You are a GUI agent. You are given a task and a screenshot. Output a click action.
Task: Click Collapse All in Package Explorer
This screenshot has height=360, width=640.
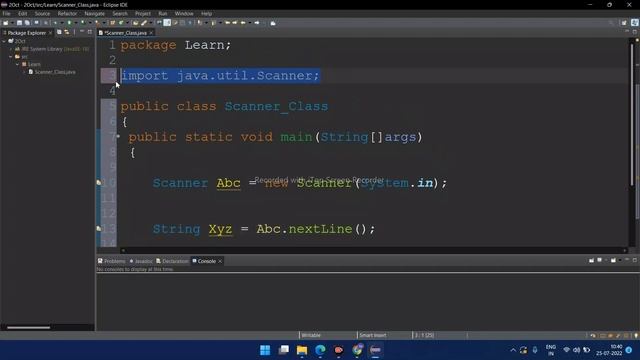tap(59, 32)
